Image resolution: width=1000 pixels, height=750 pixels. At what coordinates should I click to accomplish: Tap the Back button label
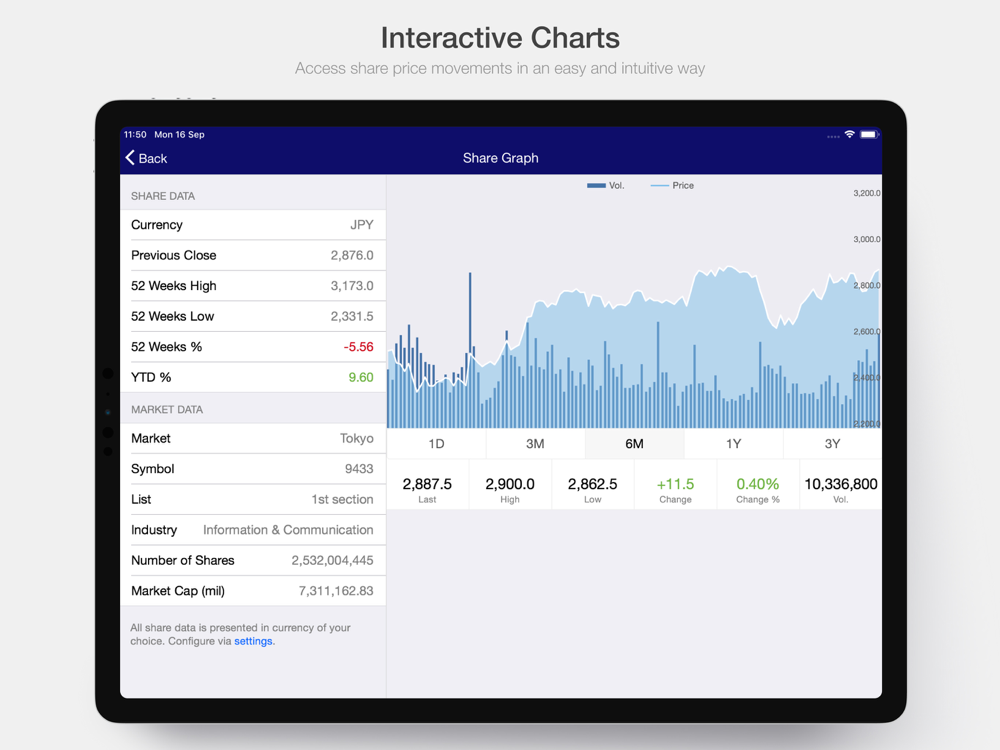pyautogui.click(x=153, y=158)
